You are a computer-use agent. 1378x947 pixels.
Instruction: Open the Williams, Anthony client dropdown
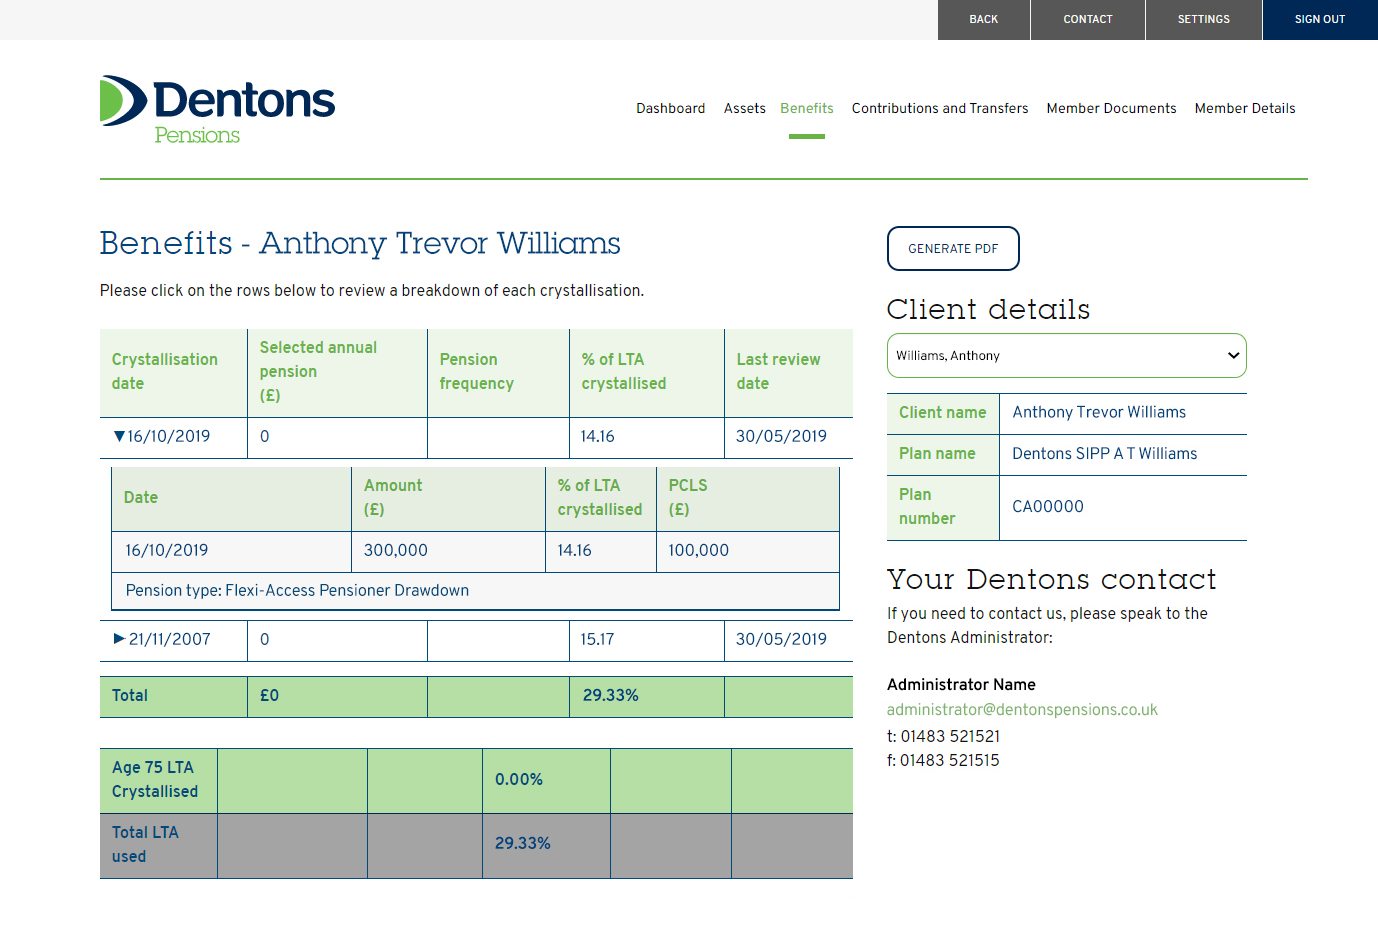click(x=1067, y=356)
